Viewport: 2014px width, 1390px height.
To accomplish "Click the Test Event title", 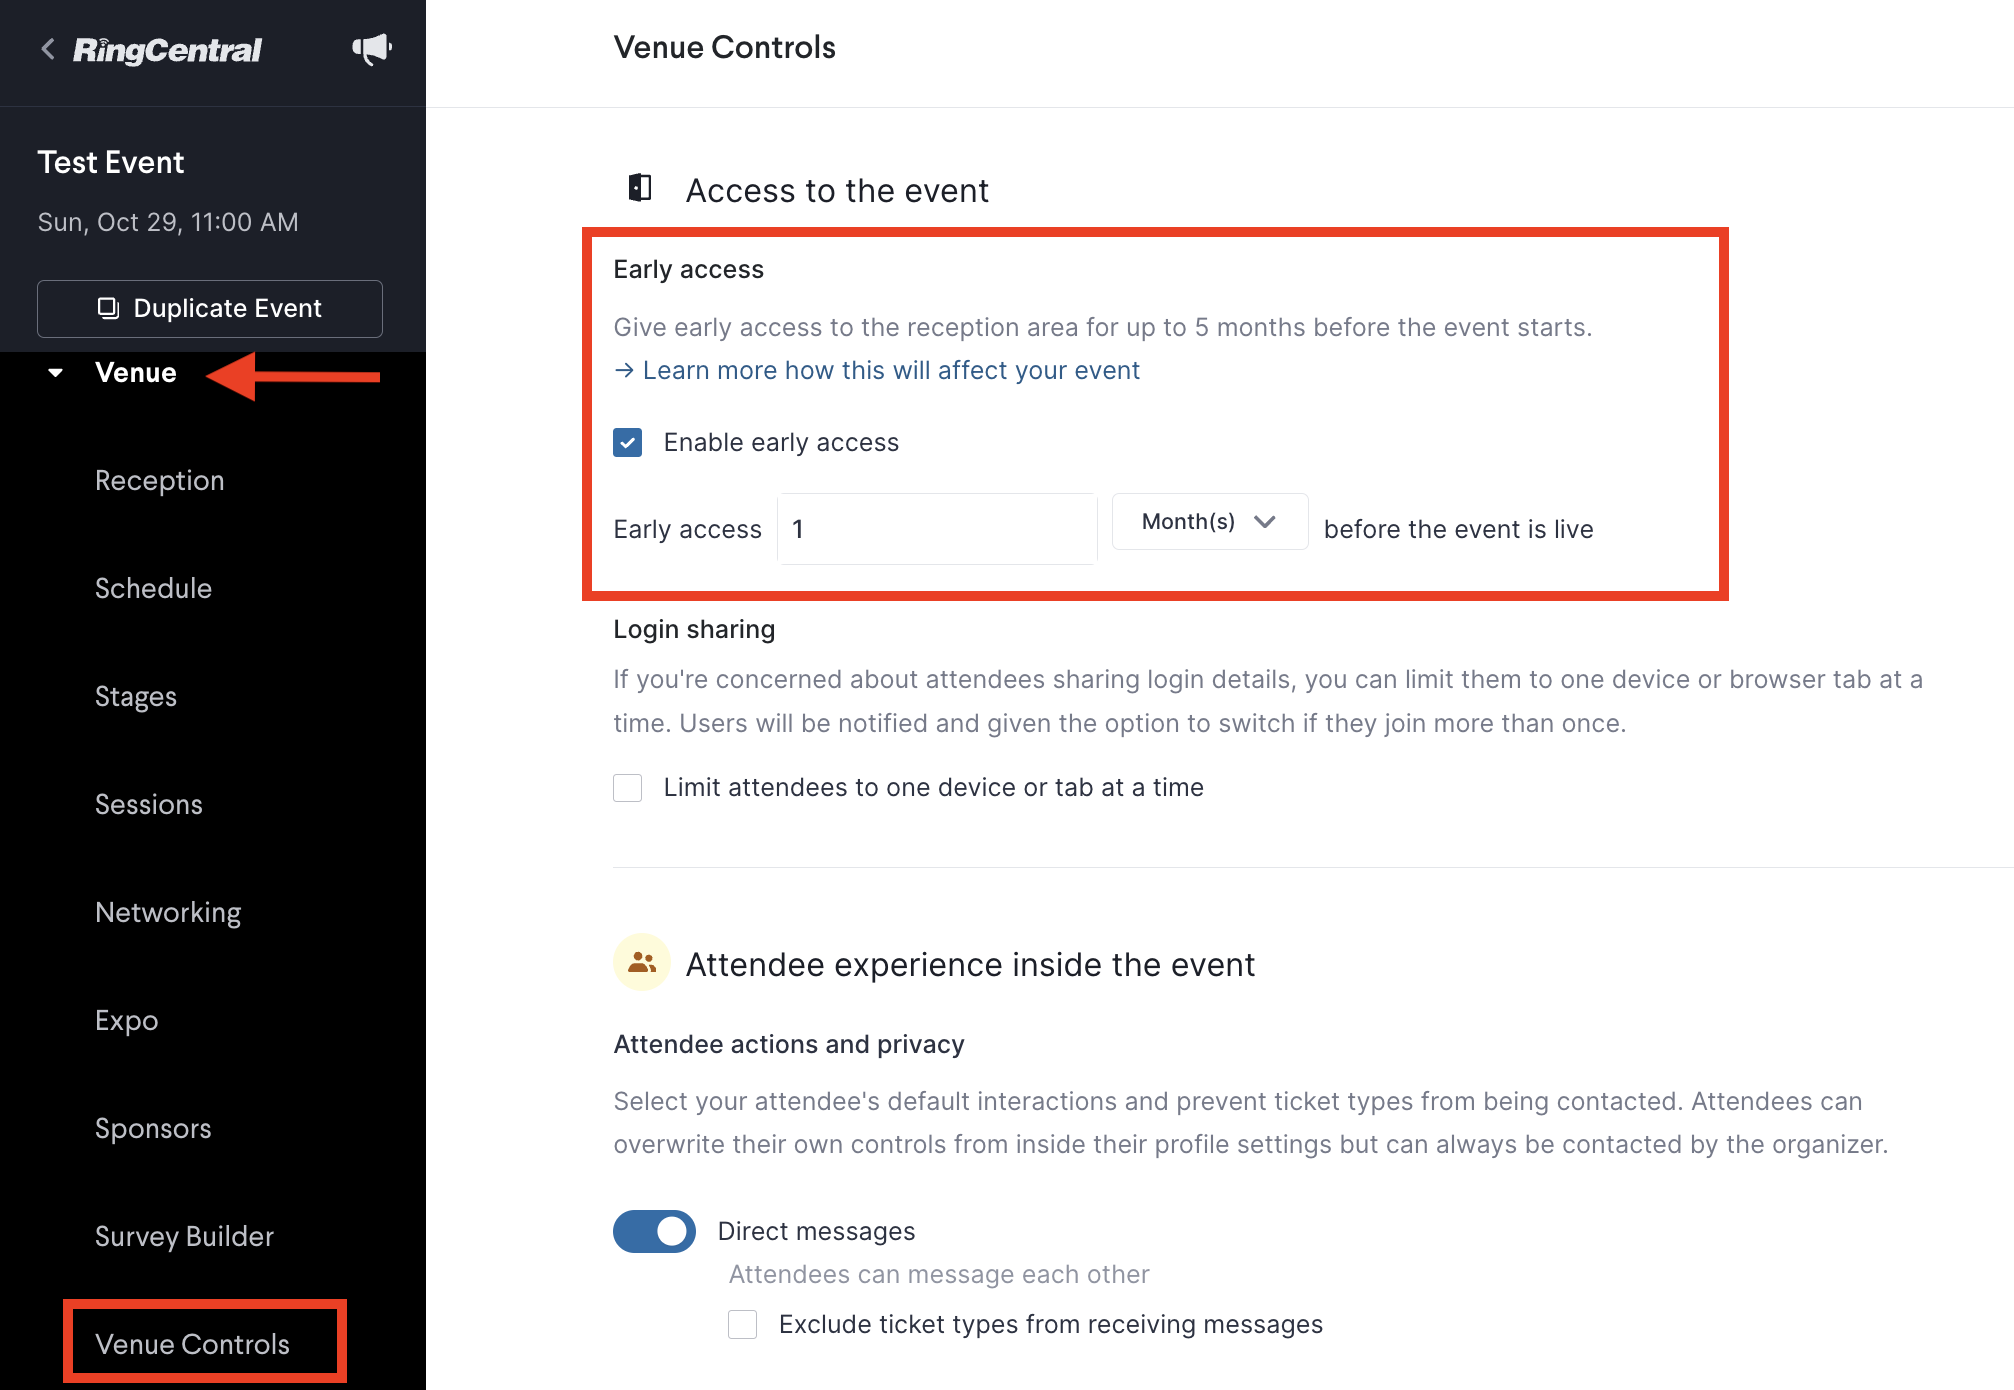I will coord(111,162).
